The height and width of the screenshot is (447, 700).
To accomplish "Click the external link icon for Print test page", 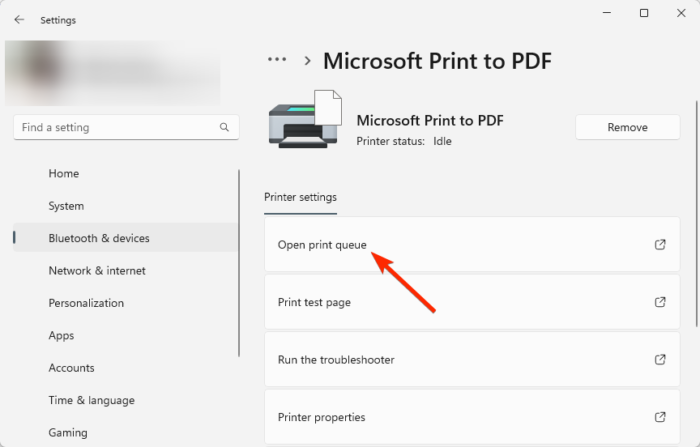I will click(x=660, y=302).
